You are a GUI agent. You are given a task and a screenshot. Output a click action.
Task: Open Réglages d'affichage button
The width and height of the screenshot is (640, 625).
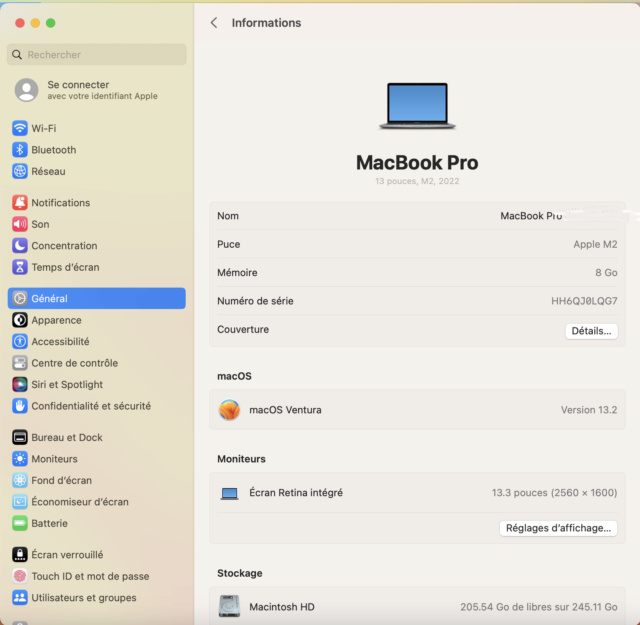pos(558,528)
